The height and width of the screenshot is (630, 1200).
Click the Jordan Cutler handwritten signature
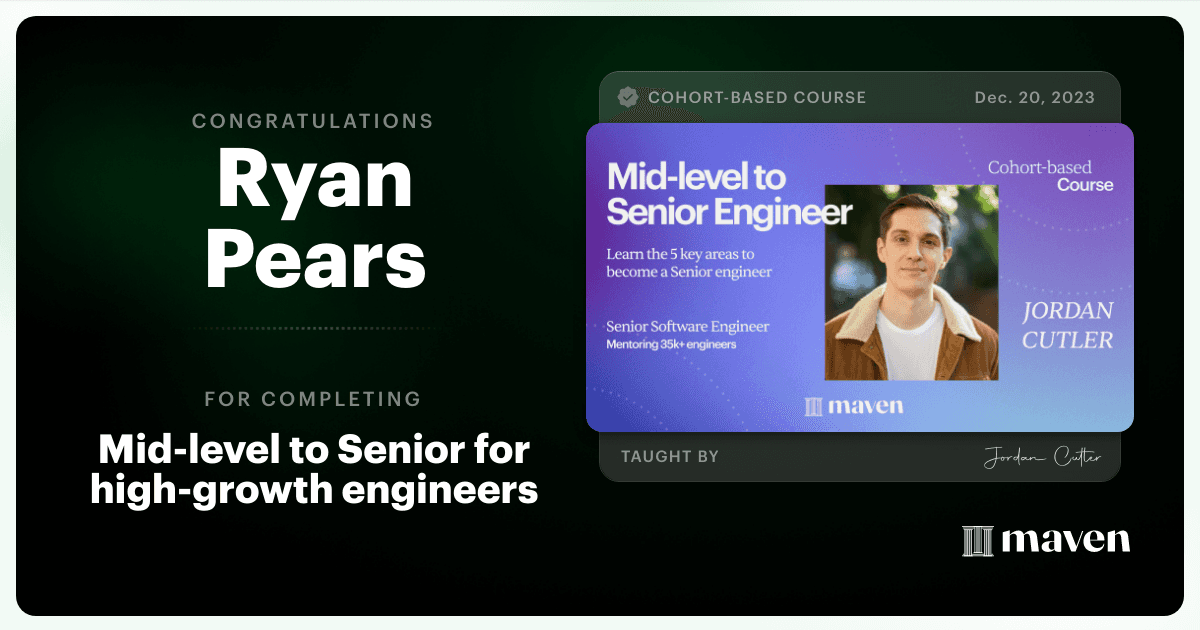[x=1041, y=457]
